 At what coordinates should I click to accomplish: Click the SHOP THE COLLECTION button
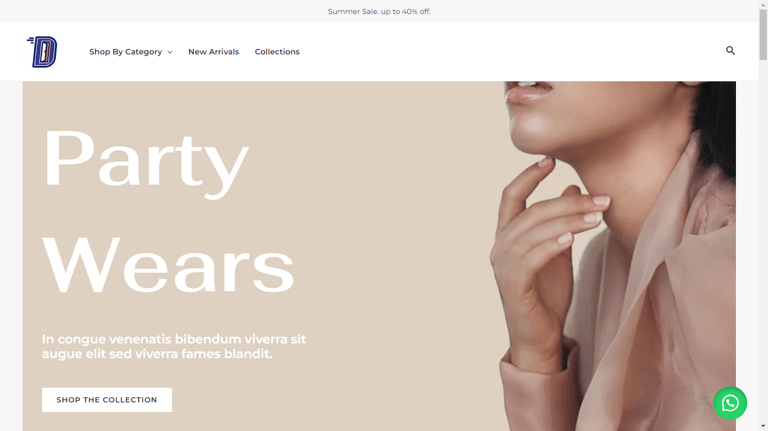coord(107,400)
